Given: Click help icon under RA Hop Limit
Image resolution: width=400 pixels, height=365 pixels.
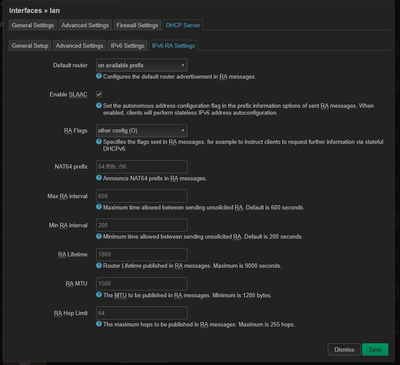Looking at the screenshot, I should pyautogui.click(x=99, y=324).
